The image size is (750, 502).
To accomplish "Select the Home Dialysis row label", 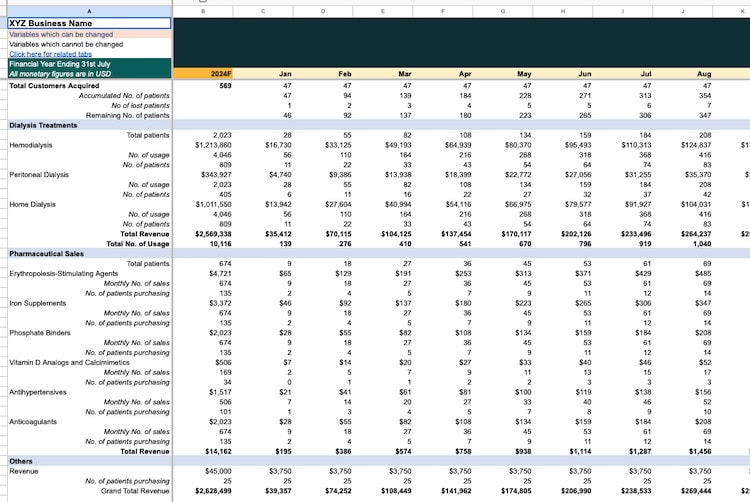I will [33, 204].
